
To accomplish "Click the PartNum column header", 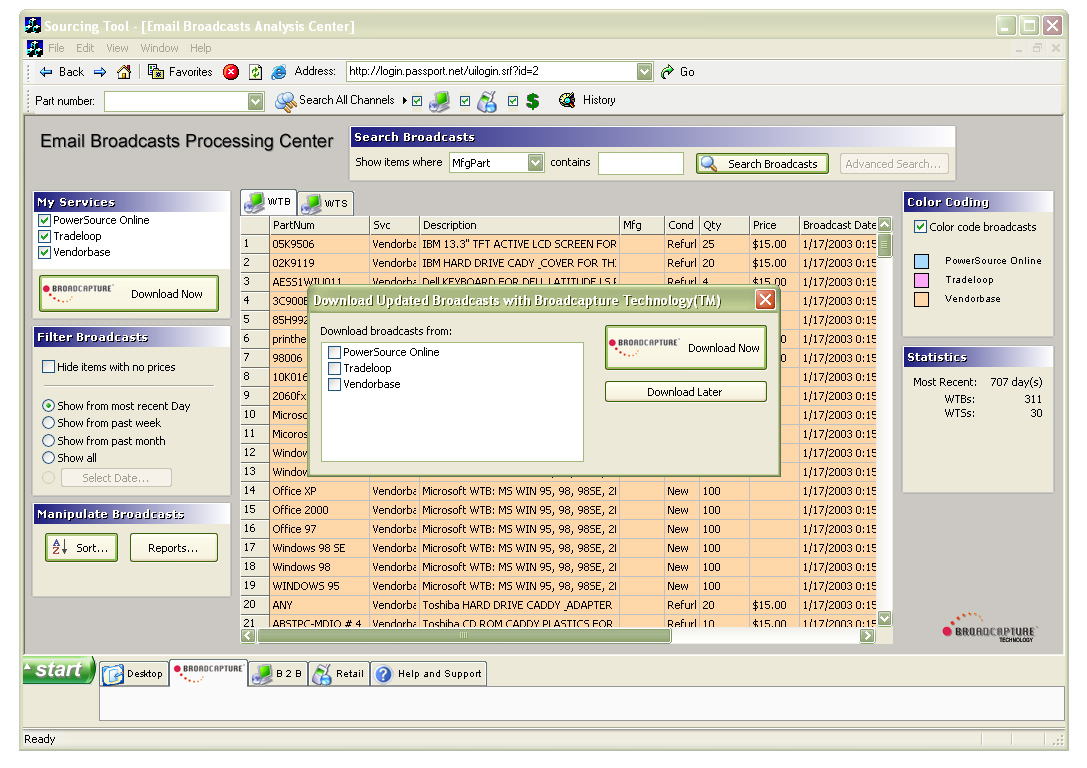I will pos(319,225).
